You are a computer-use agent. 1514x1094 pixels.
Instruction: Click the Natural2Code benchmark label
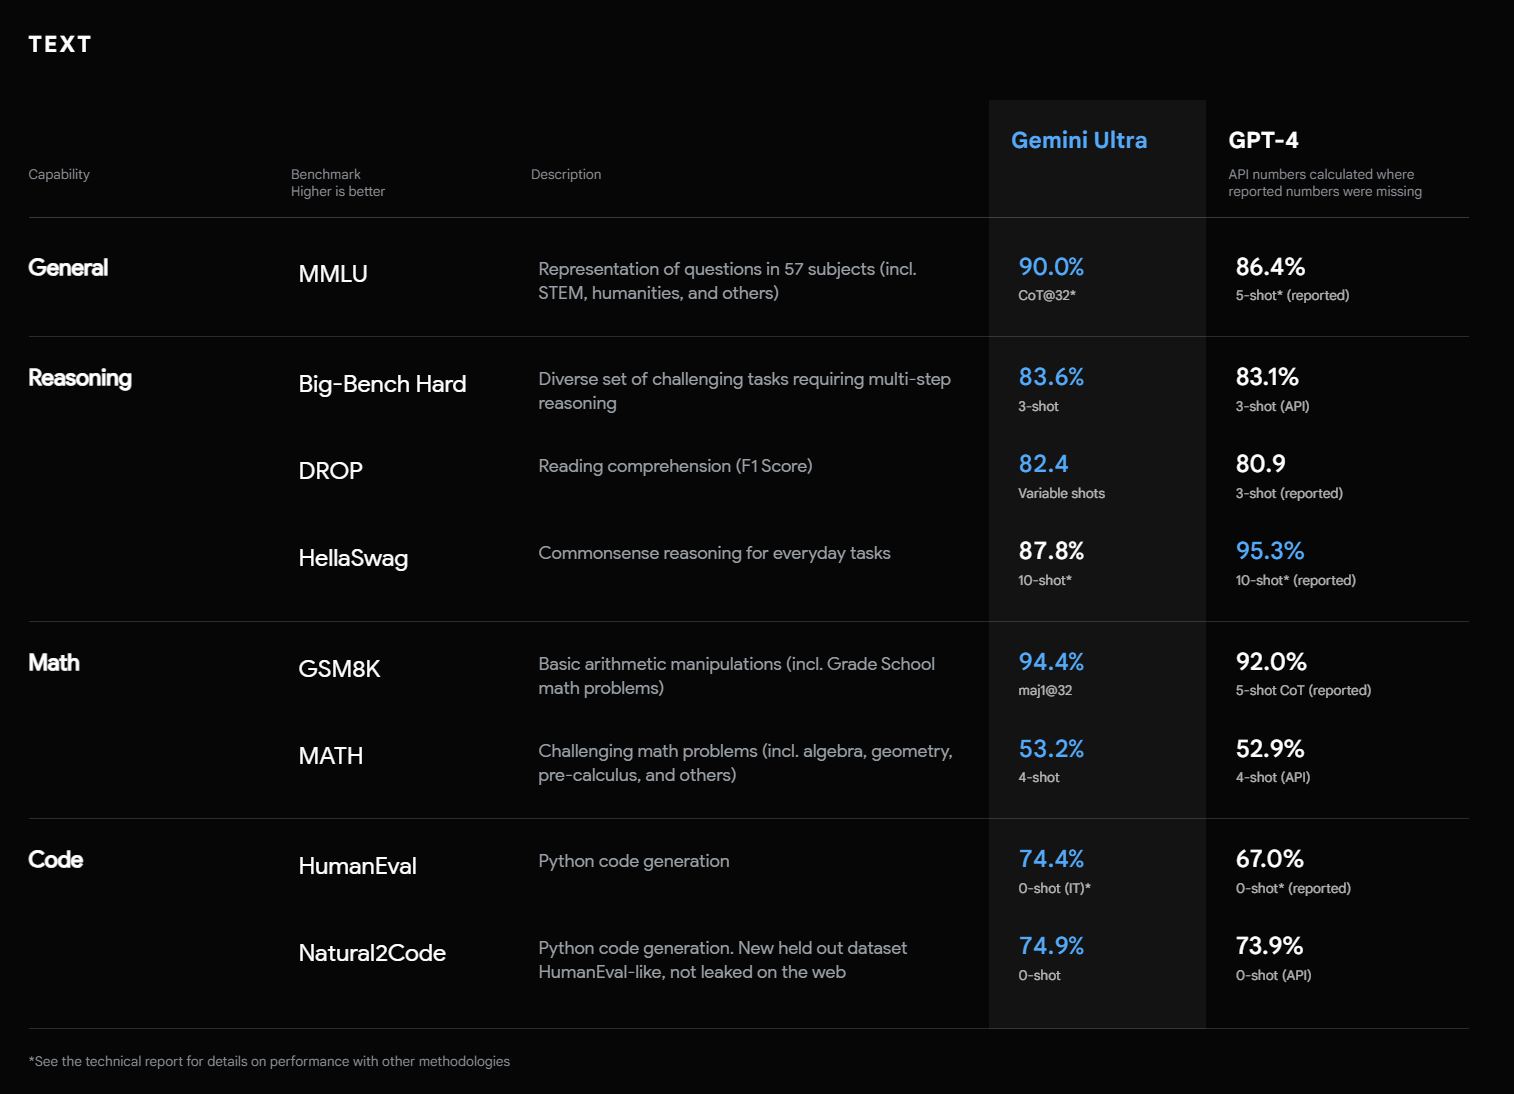point(372,953)
